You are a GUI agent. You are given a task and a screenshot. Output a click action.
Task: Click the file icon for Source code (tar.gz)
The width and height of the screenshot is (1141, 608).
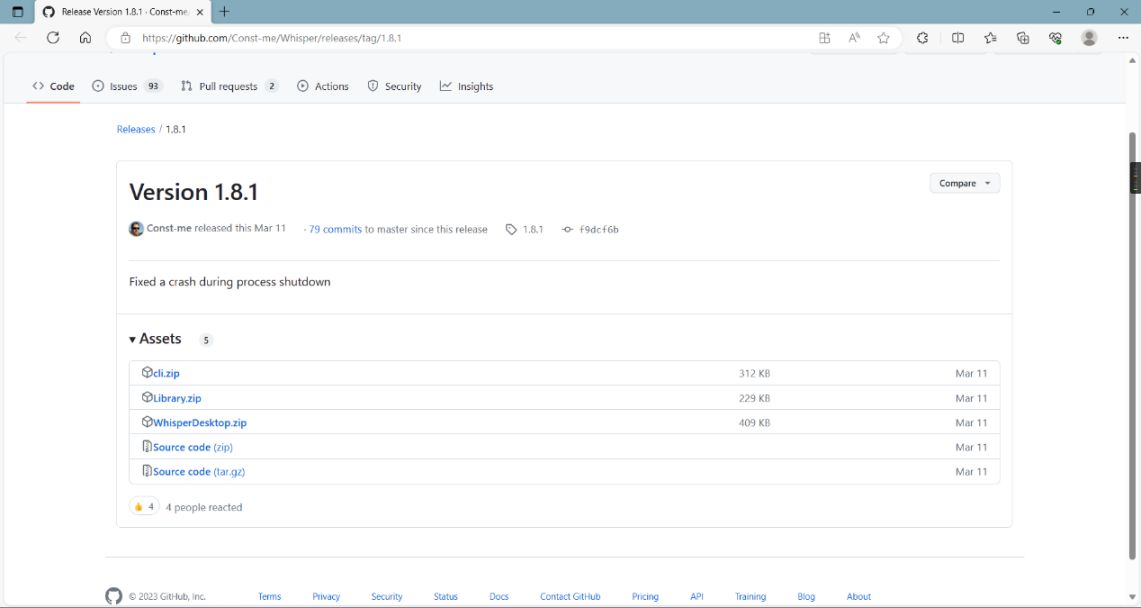[x=147, y=471]
